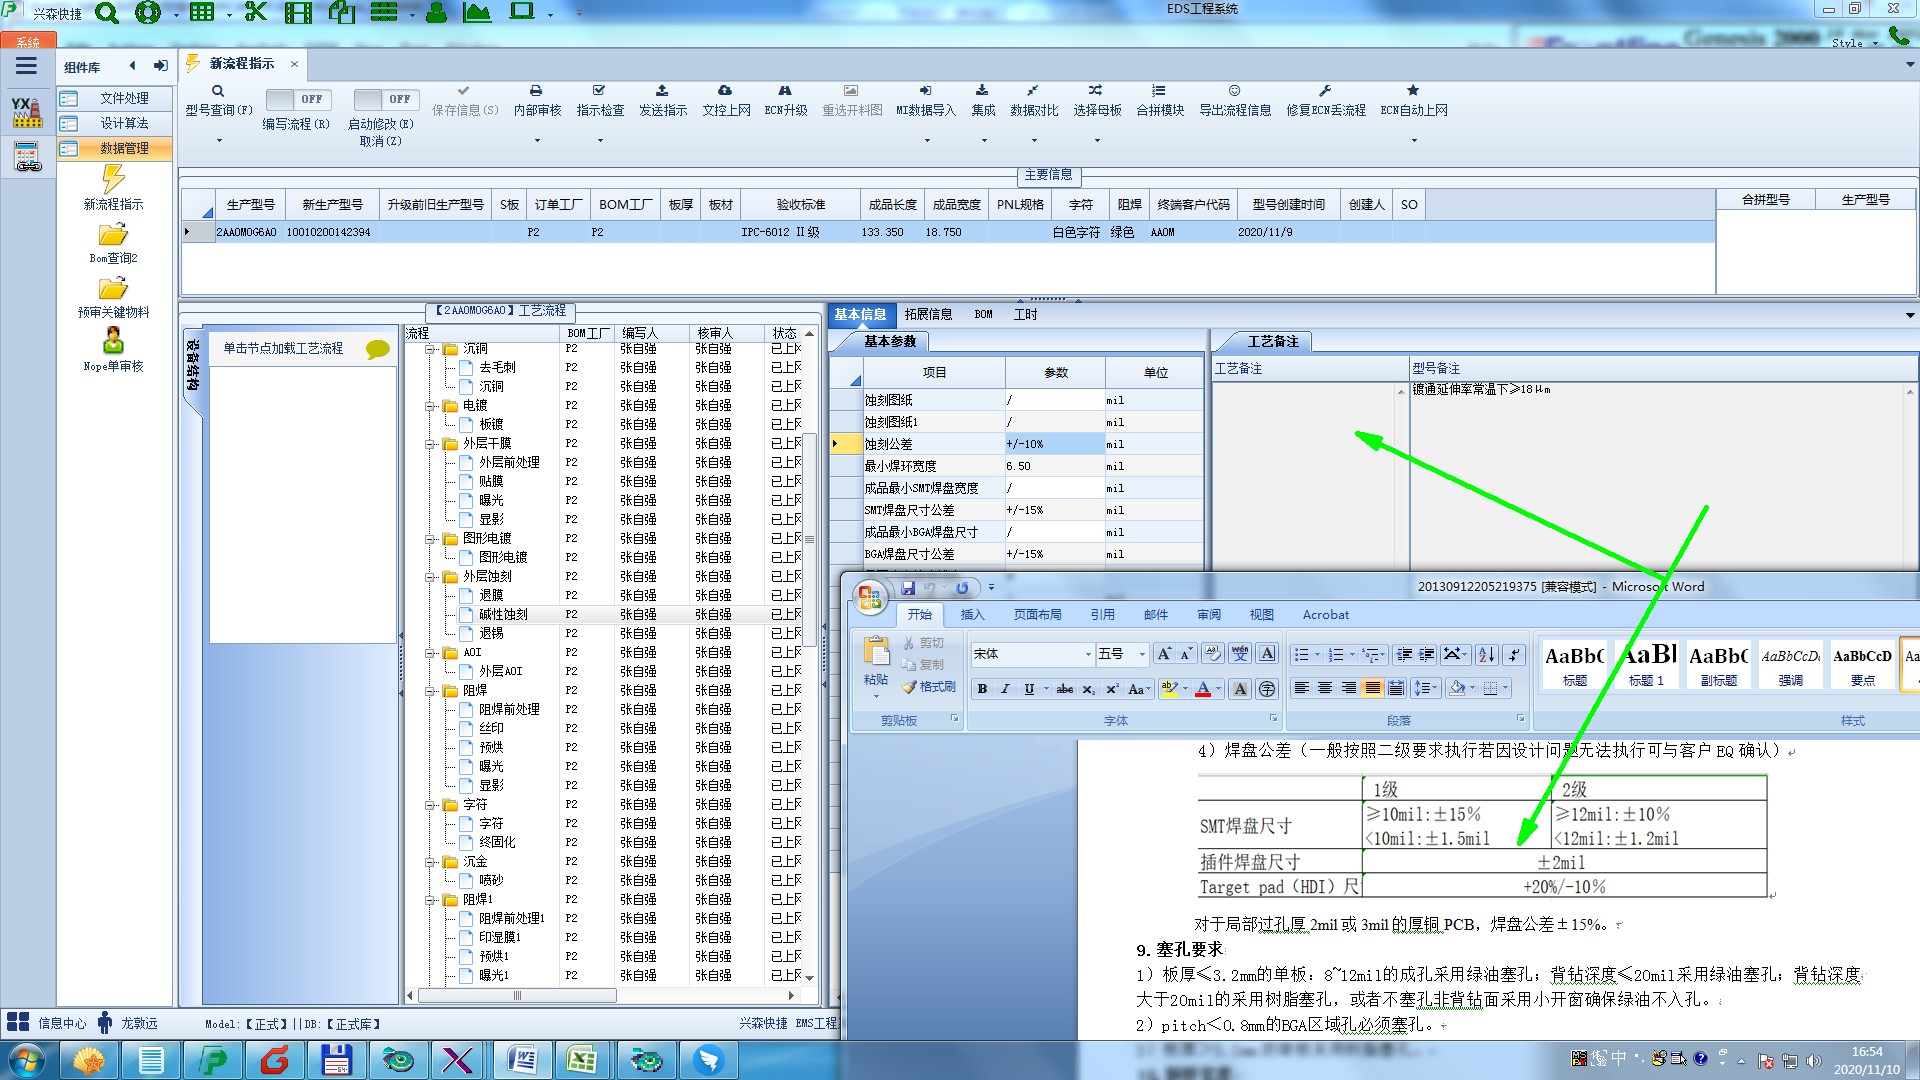
Task: Collapse the 外层蚀刻 tree node
Action: (x=430, y=577)
